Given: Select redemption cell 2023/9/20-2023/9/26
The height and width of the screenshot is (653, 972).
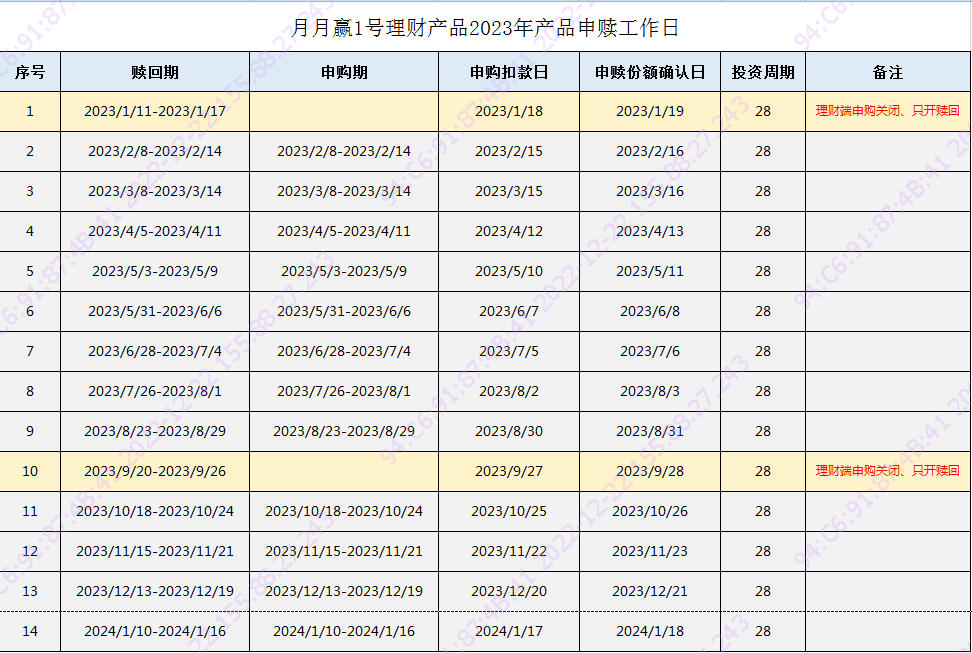Looking at the screenshot, I should tap(155, 471).
